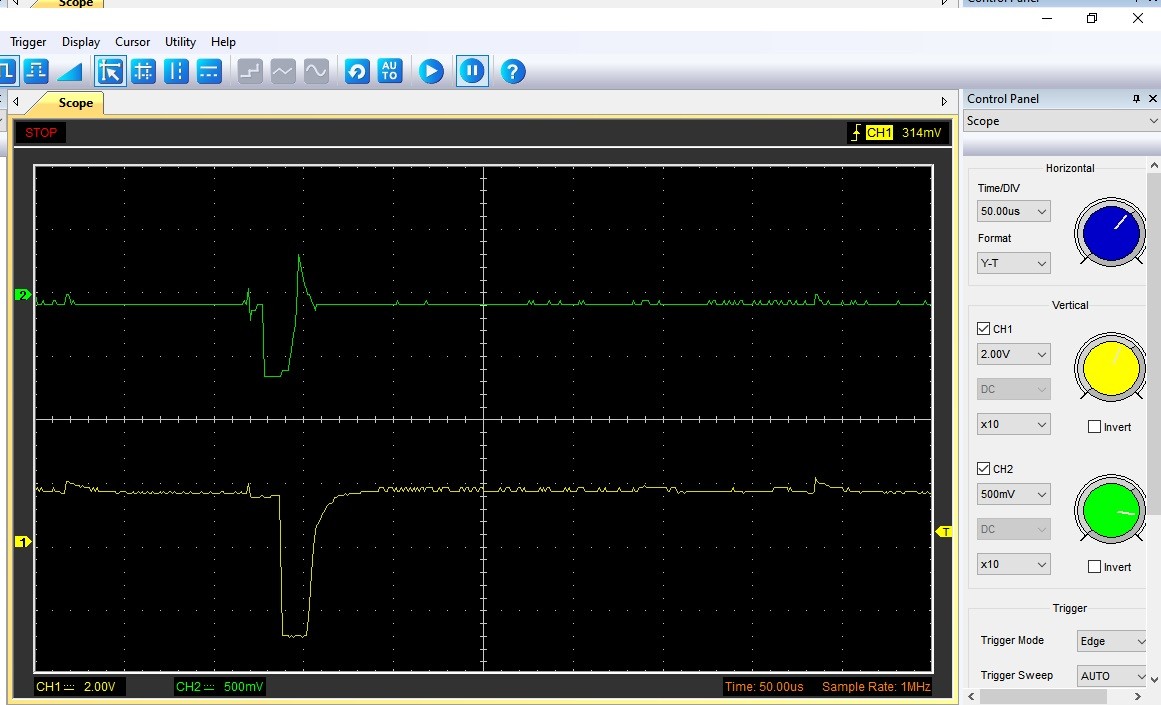This screenshot has height=705, width=1161.
Task: Open the CH2 500mV volts dropdown
Action: 1013,494
